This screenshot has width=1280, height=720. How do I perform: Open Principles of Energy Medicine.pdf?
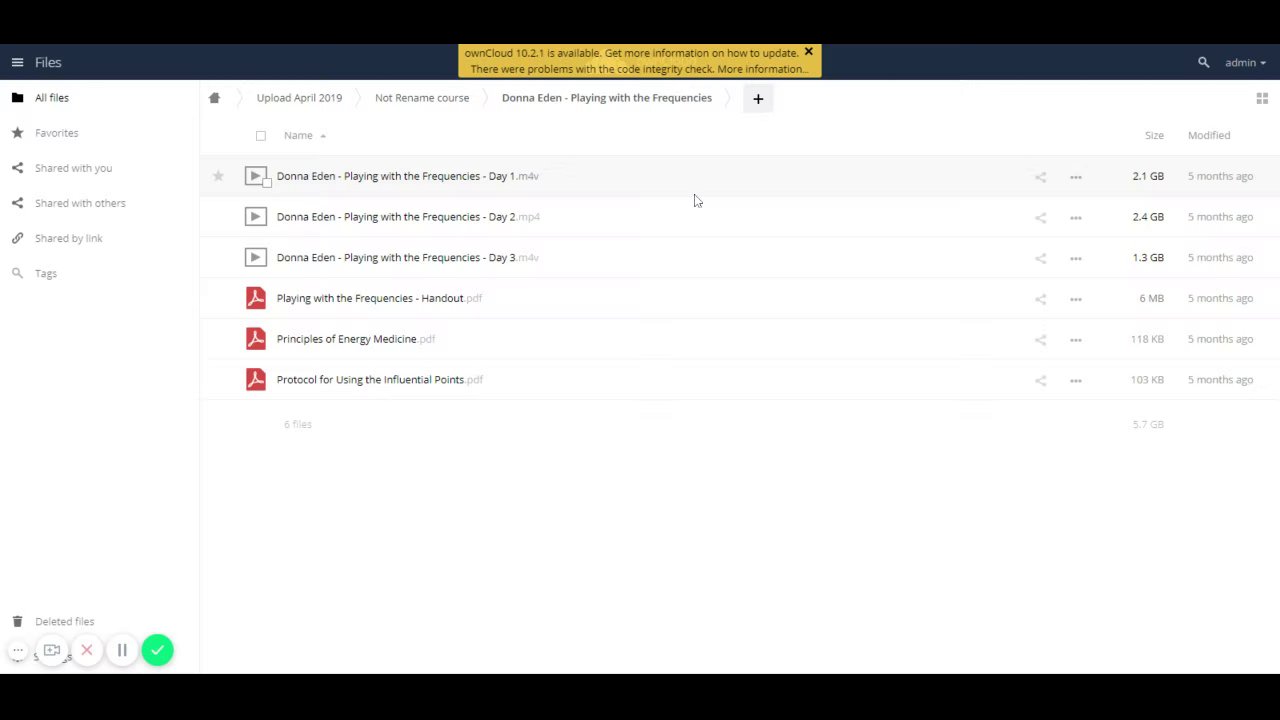tap(356, 339)
